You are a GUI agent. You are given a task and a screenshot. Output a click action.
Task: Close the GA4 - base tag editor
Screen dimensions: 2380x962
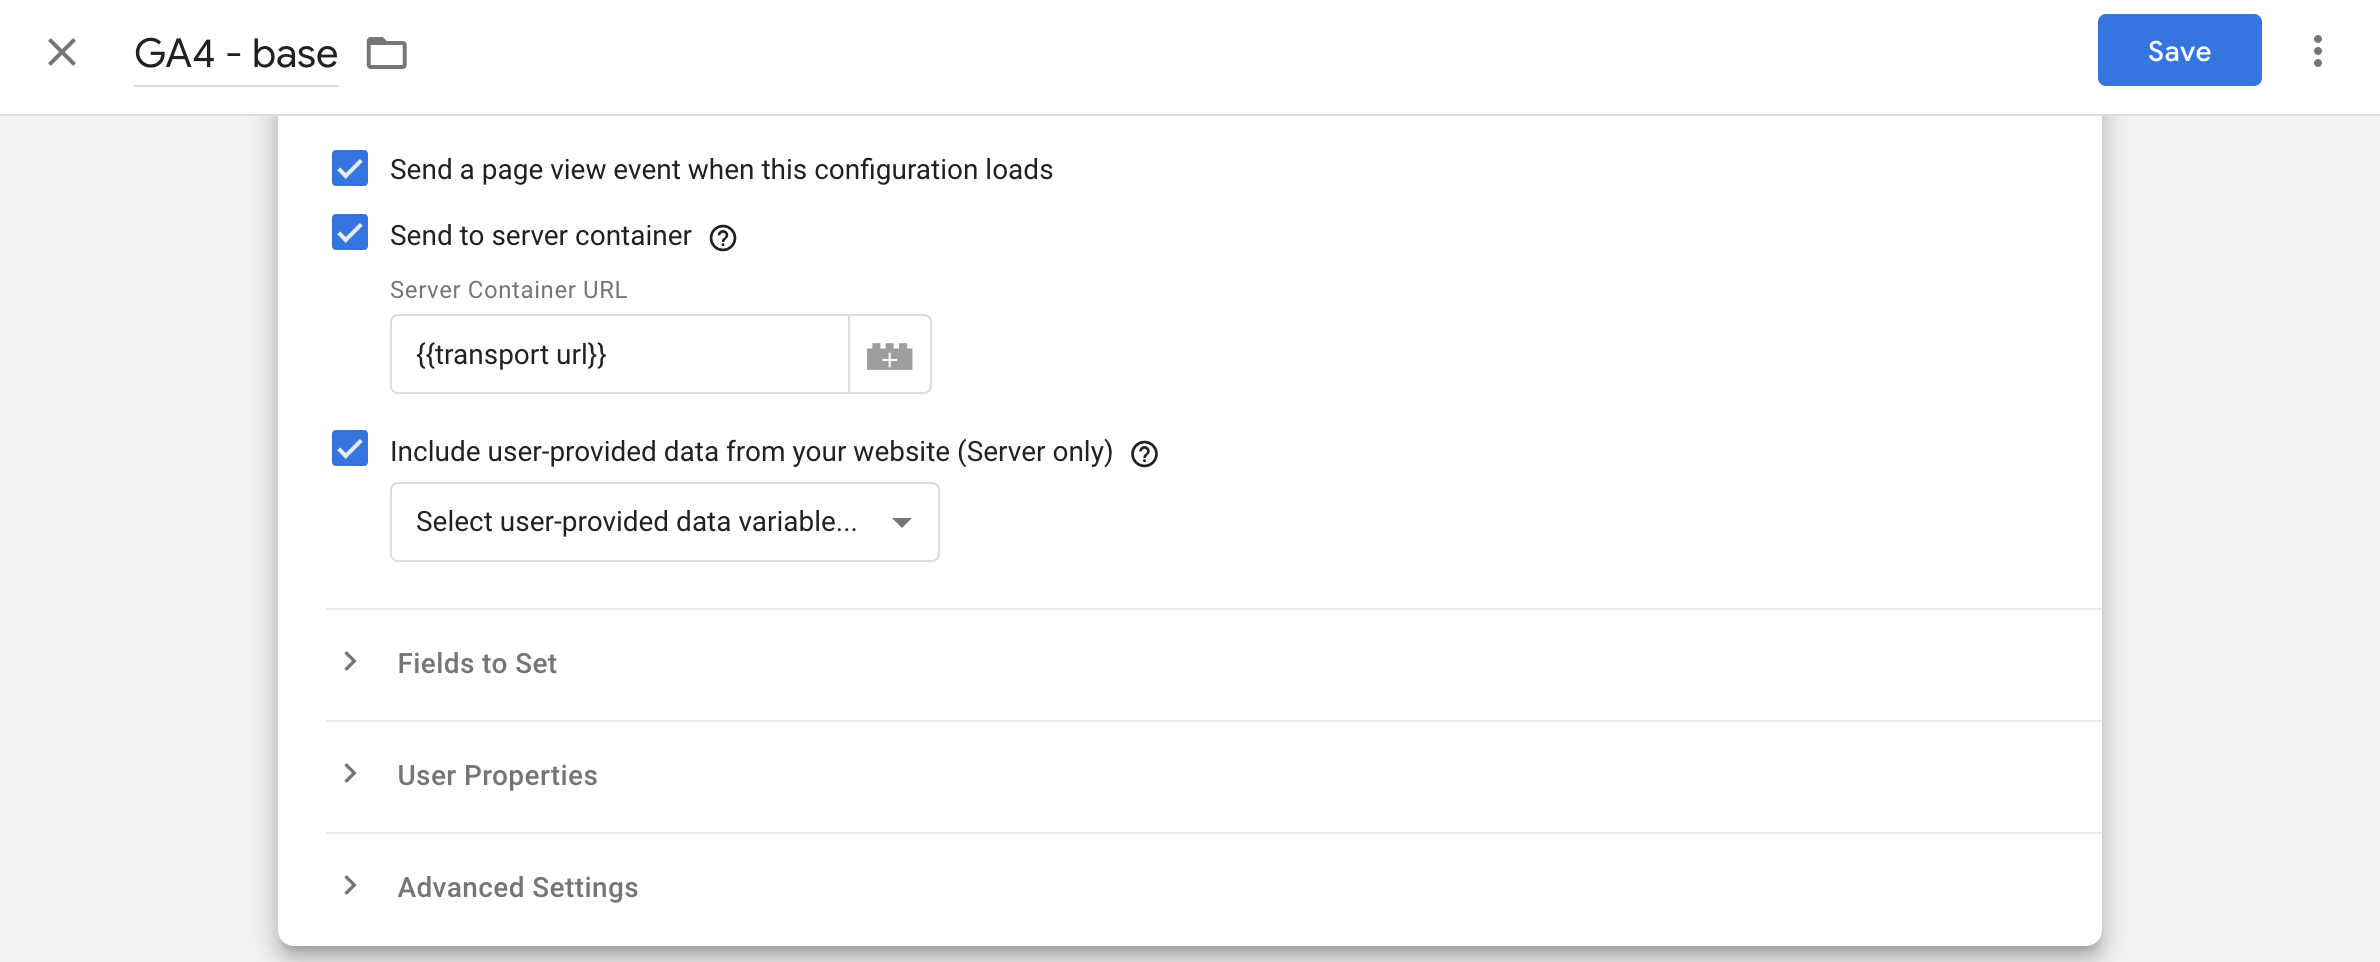click(x=62, y=52)
